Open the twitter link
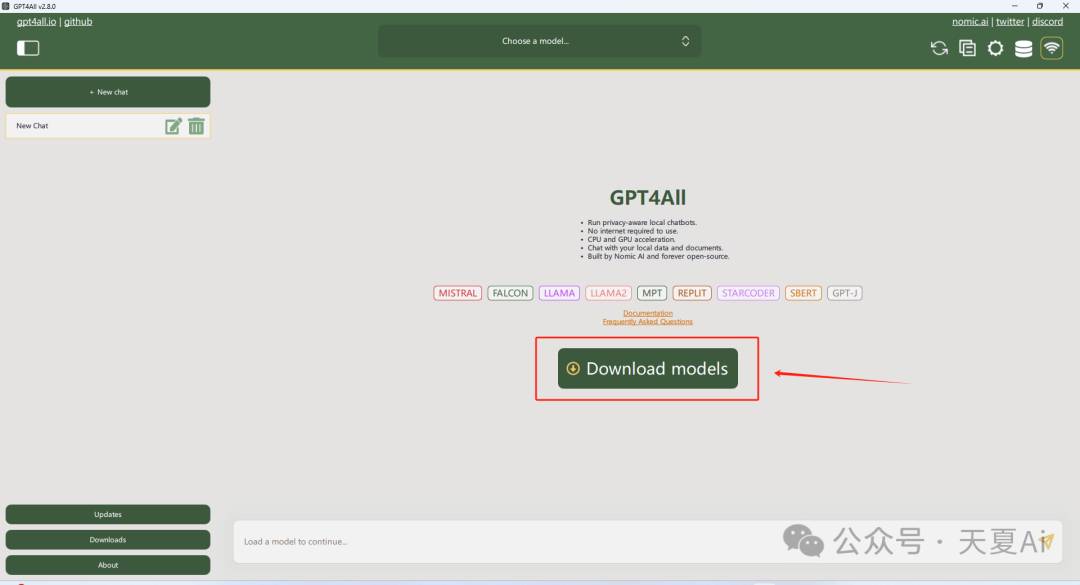 click(1010, 21)
